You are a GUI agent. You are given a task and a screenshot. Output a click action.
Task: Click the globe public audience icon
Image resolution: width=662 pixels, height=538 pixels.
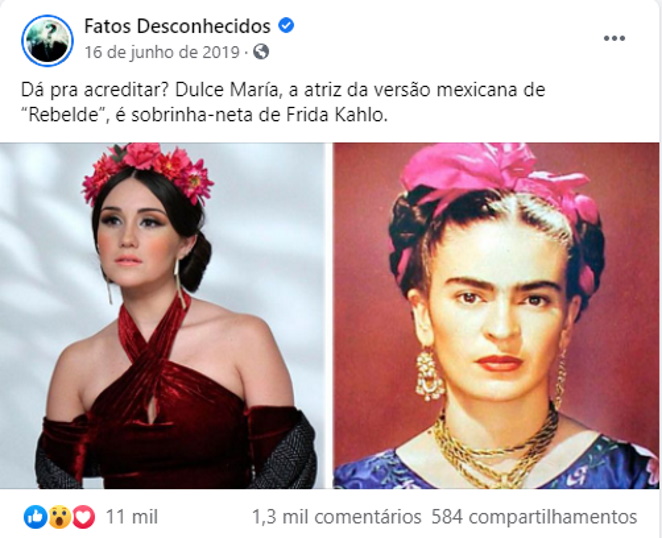coord(261,52)
